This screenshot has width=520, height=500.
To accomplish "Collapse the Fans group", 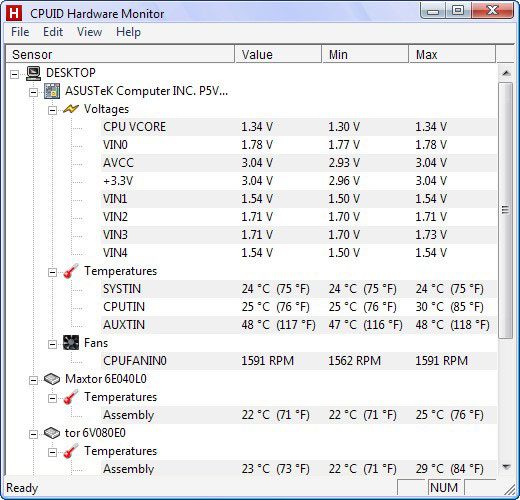I will [x=52, y=344].
